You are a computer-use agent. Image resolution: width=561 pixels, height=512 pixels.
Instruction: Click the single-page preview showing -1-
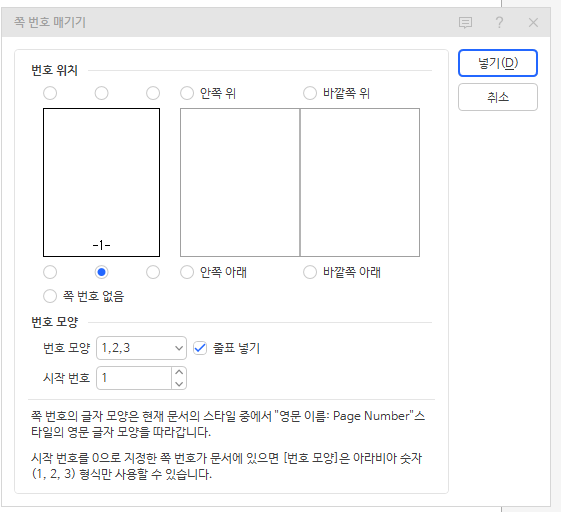(x=101, y=182)
